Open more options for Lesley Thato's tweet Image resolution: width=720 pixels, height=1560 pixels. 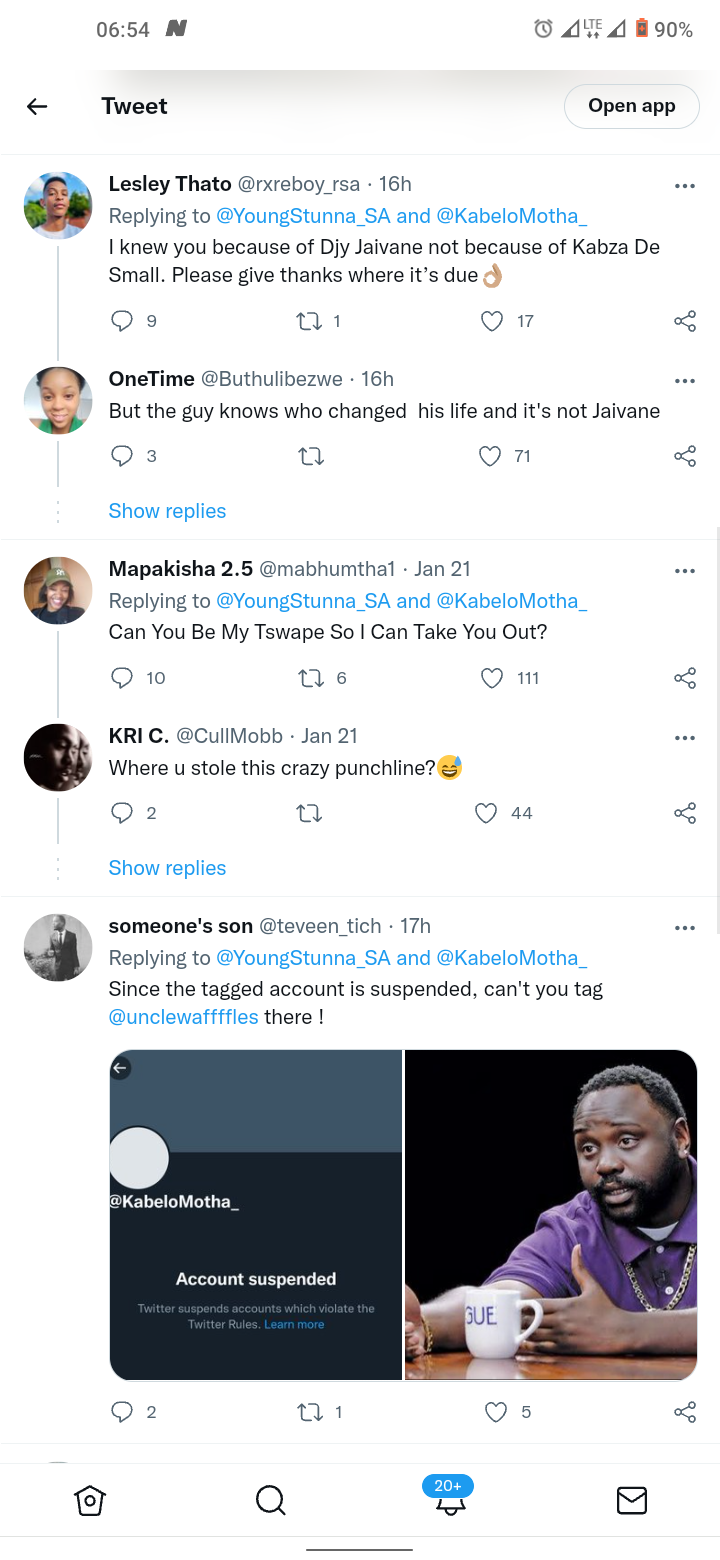tap(685, 186)
